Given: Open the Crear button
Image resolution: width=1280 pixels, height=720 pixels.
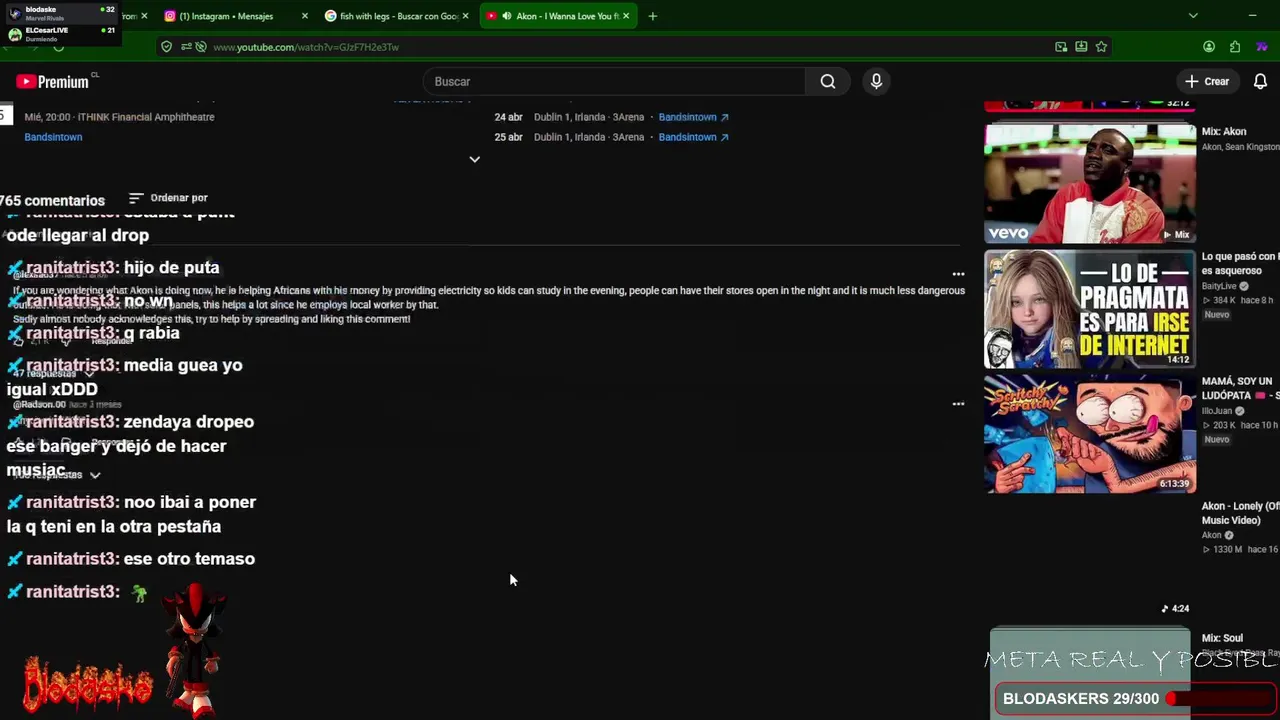Looking at the screenshot, I should 1207,82.
